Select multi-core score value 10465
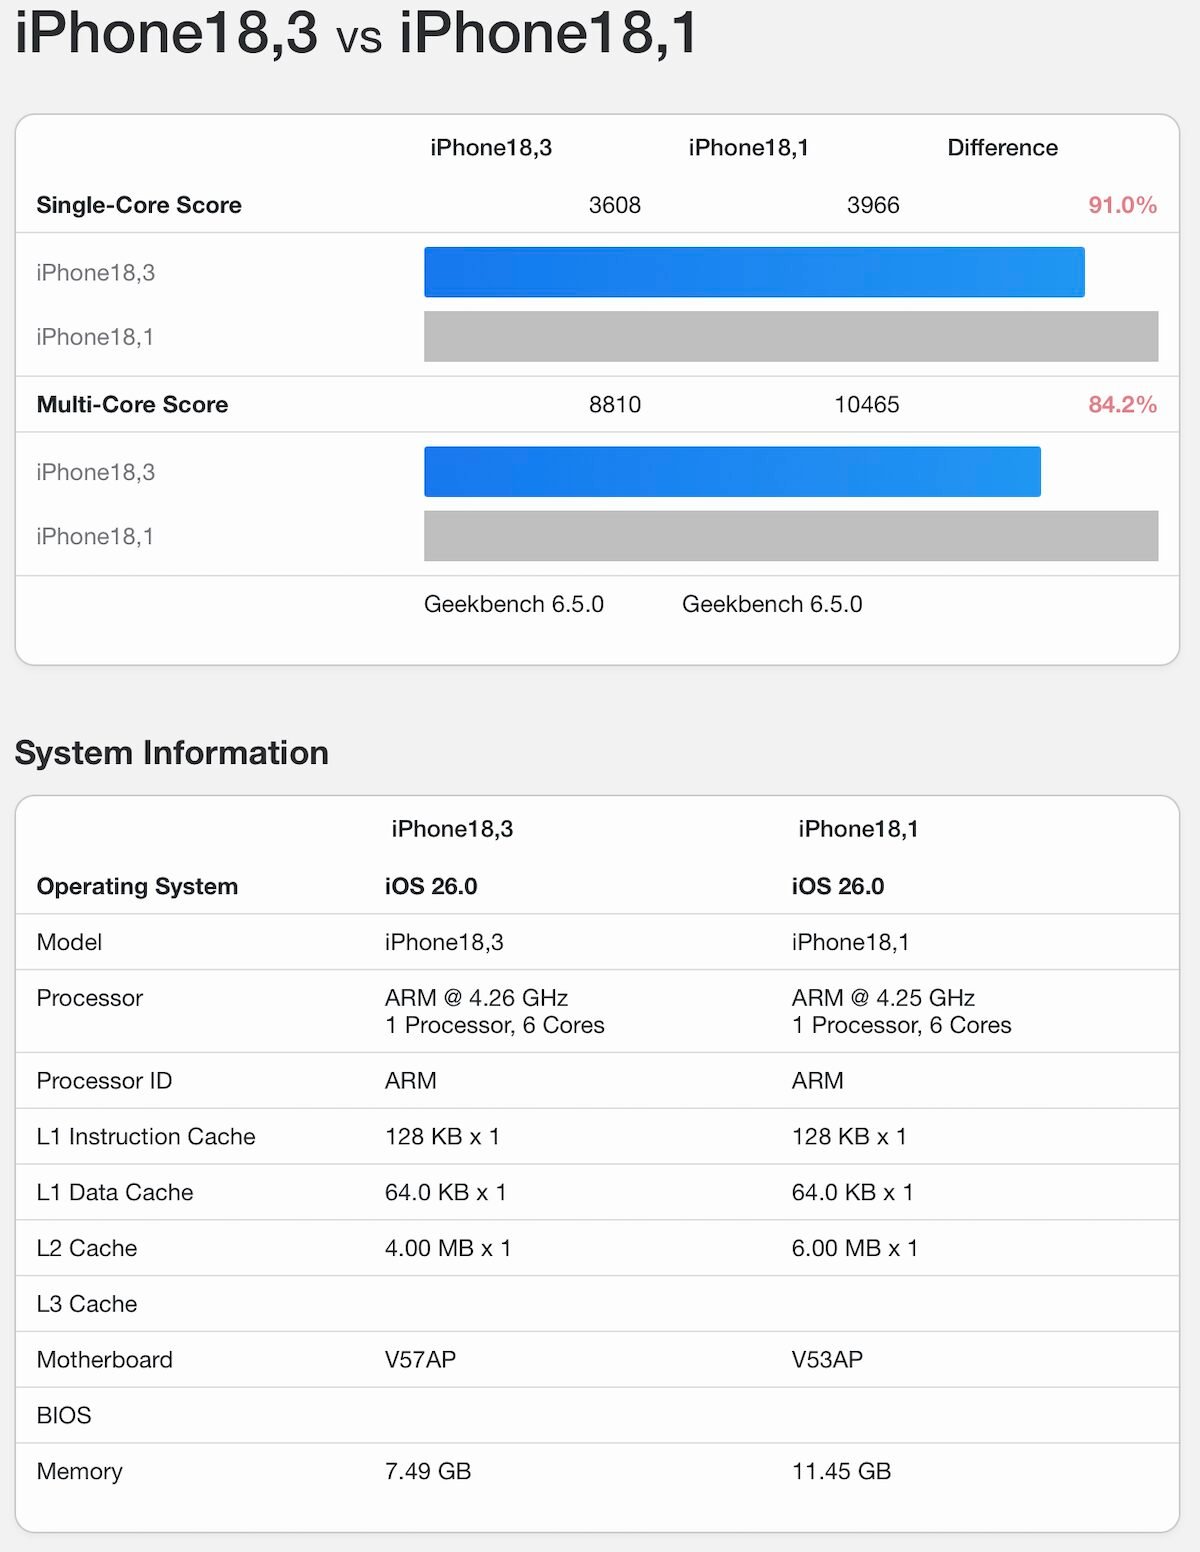The height and width of the screenshot is (1552, 1200). [x=867, y=405]
